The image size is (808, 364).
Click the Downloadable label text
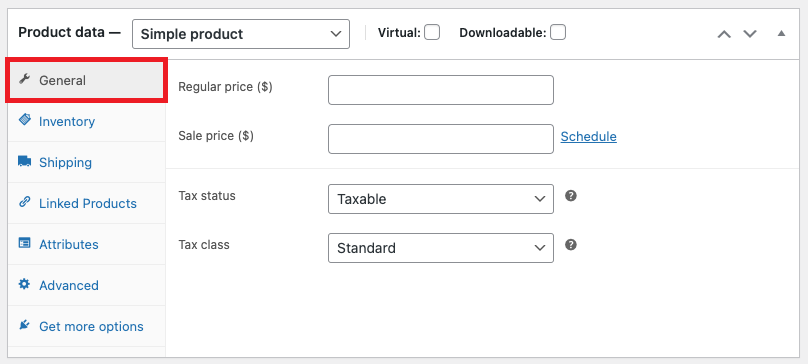point(502,33)
